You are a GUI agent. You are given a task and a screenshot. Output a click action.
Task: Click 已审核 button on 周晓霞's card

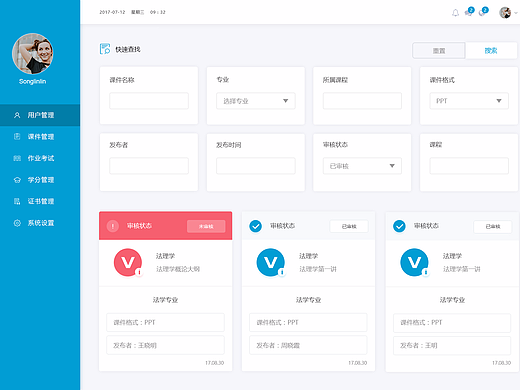point(349,226)
